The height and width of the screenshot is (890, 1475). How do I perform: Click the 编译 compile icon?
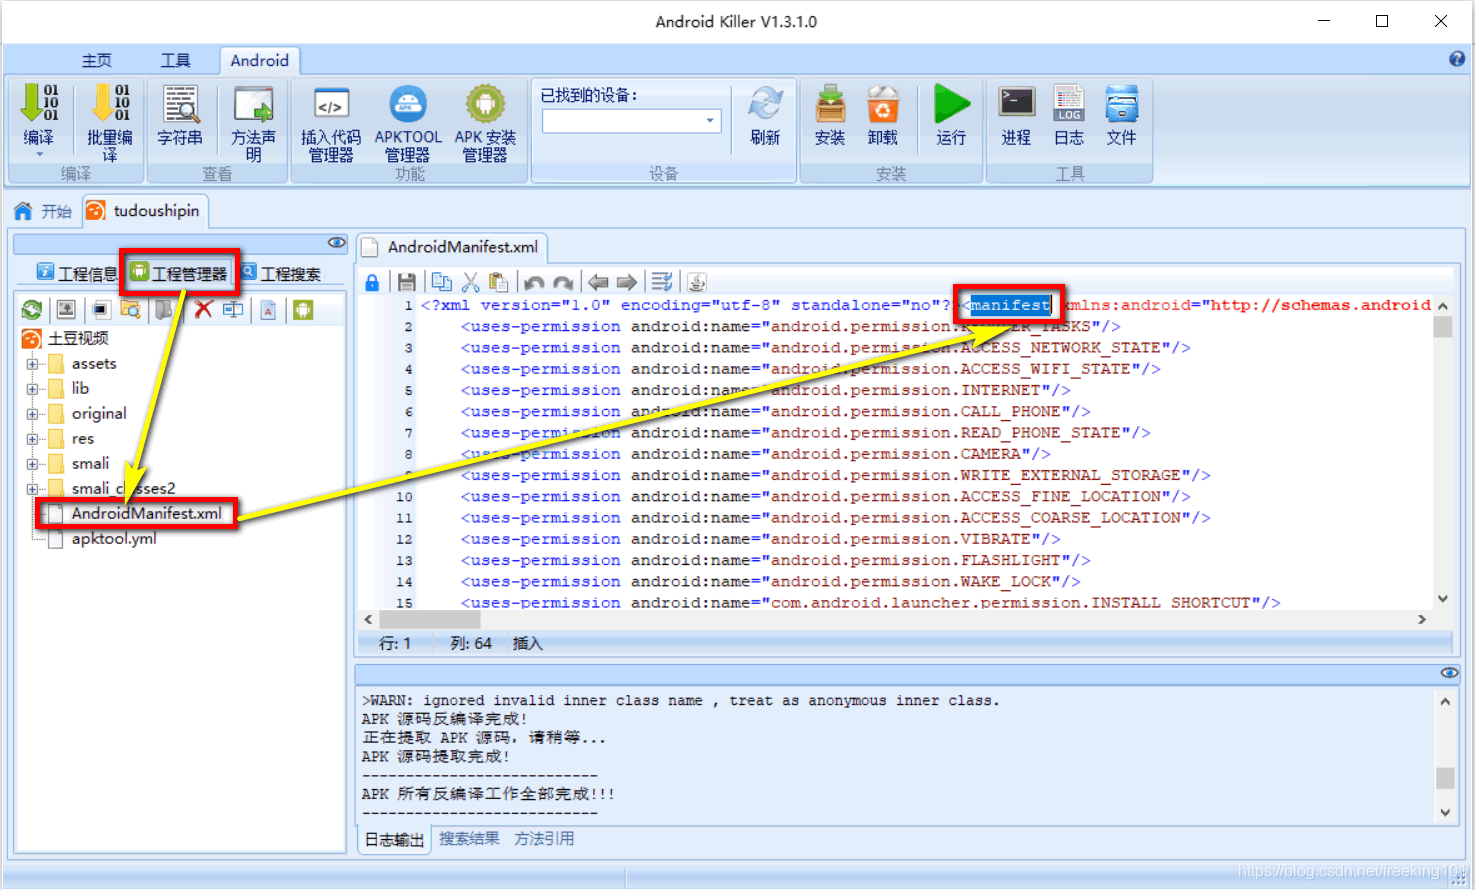40,104
